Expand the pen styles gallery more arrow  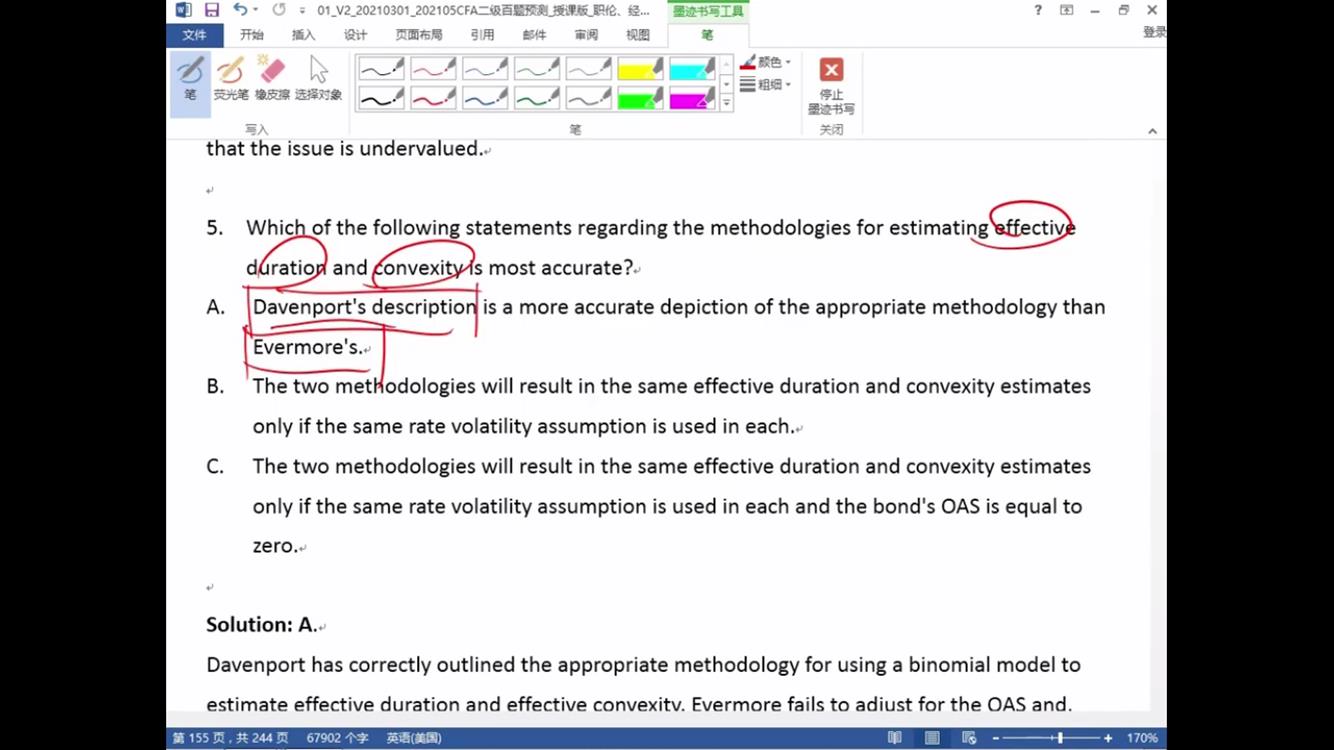click(x=727, y=103)
